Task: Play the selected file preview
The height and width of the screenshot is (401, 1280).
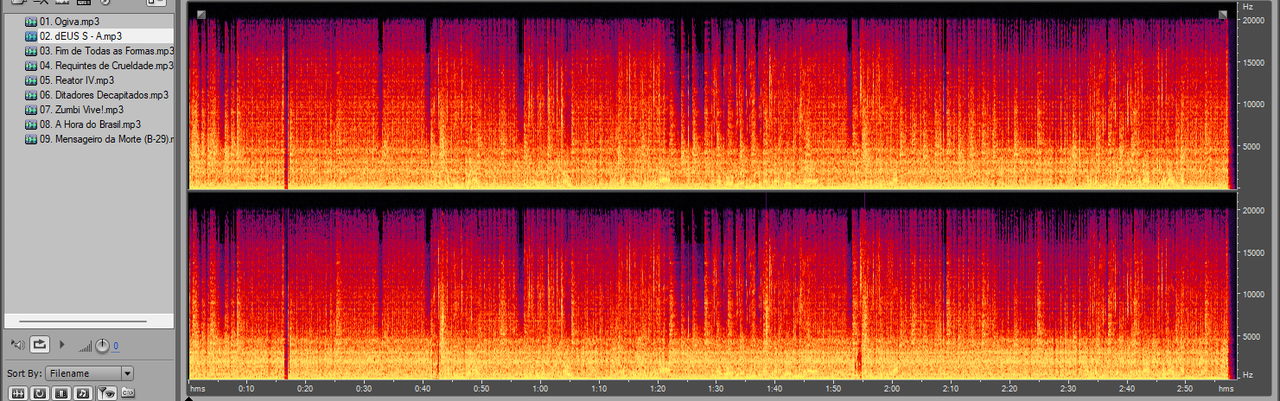Action: 62,344
